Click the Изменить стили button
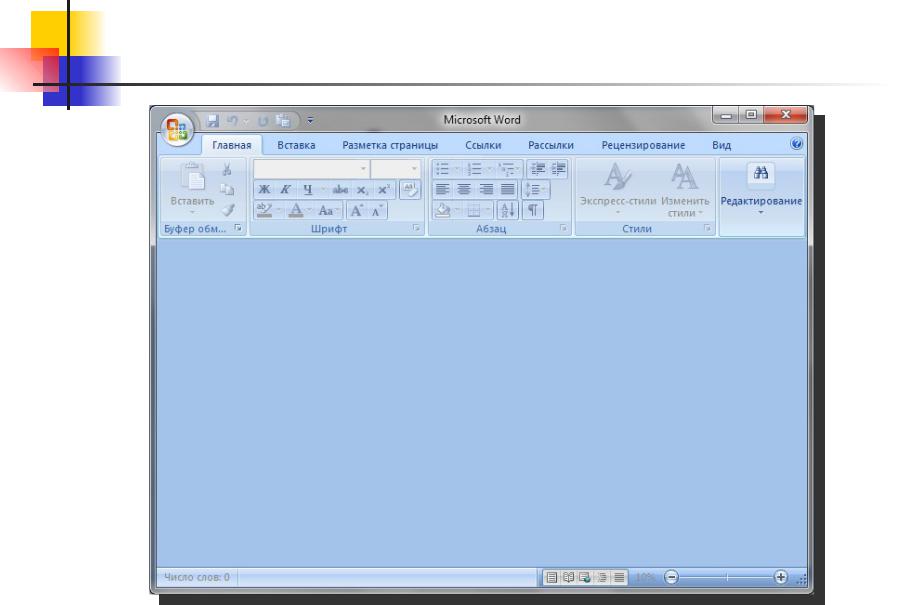Screen dimensions: 897x605 pyautogui.click(x=685, y=189)
